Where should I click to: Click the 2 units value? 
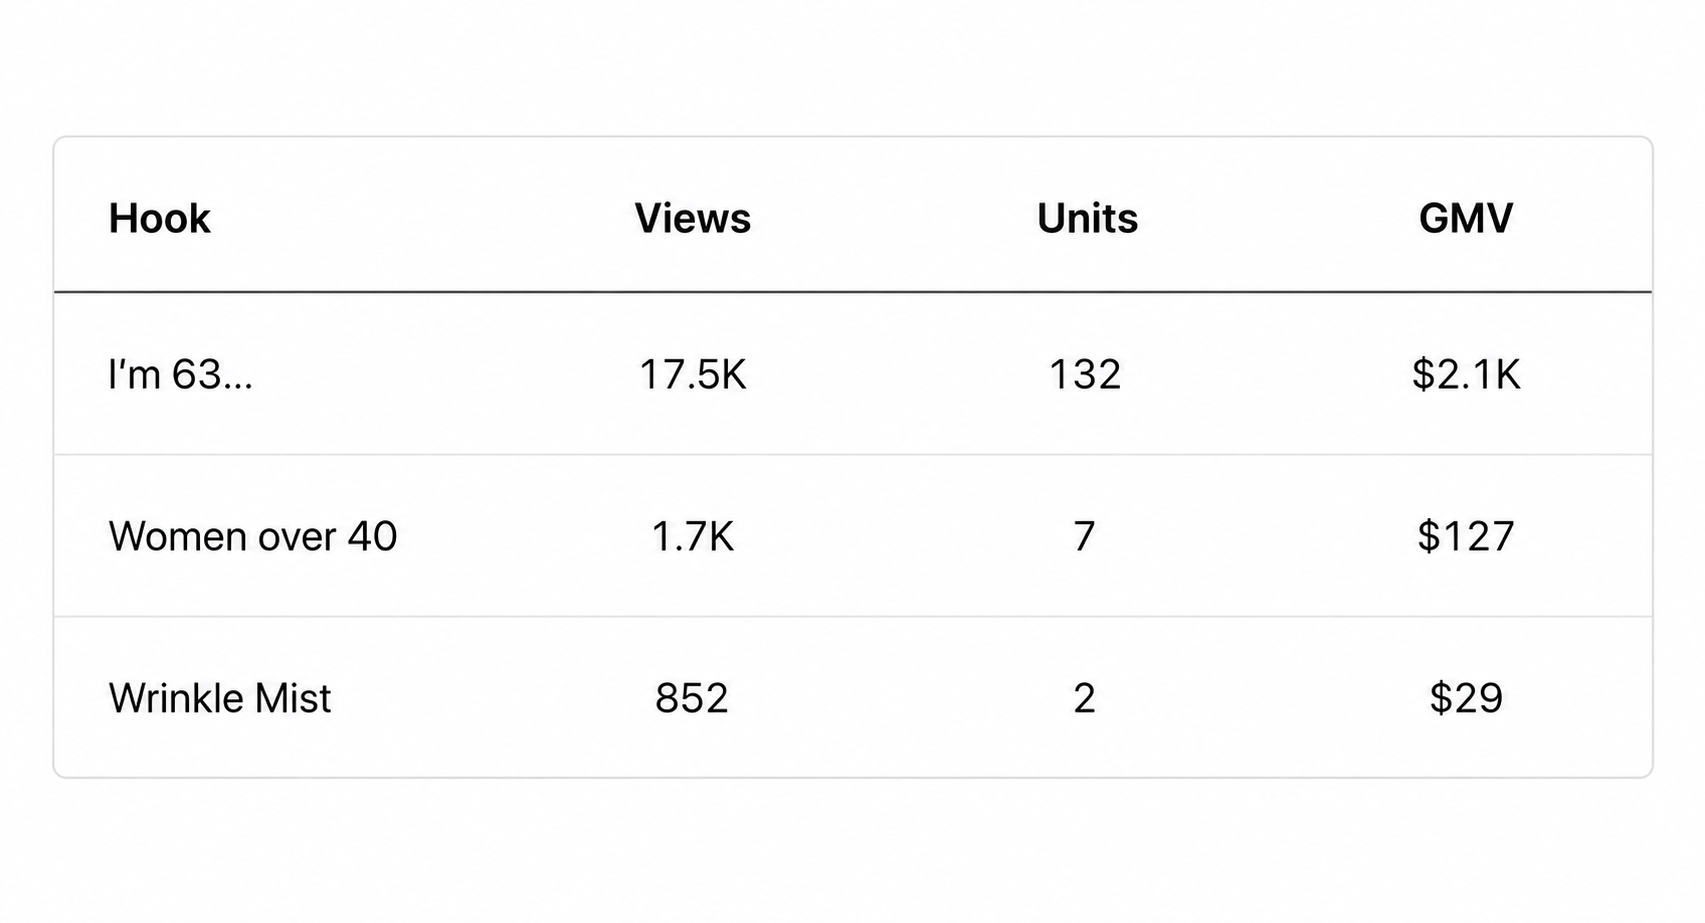click(1085, 698)
